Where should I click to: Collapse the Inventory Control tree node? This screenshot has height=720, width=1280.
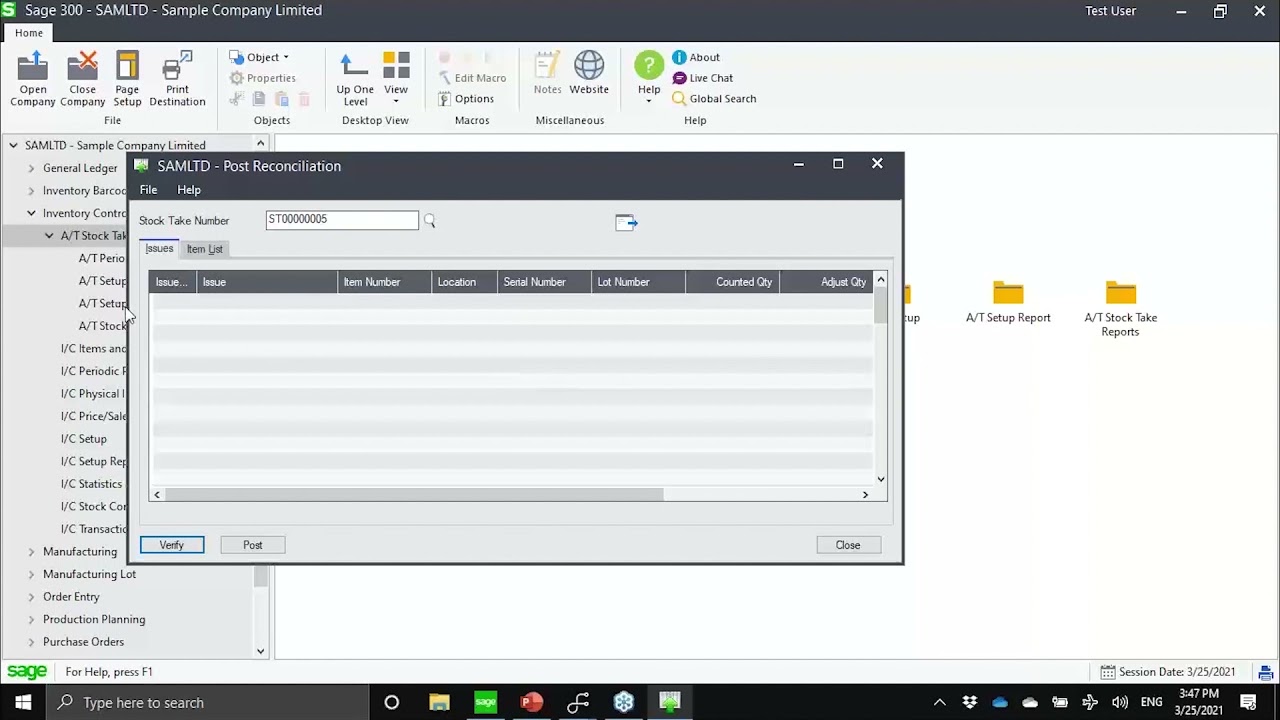coord(31,213)
